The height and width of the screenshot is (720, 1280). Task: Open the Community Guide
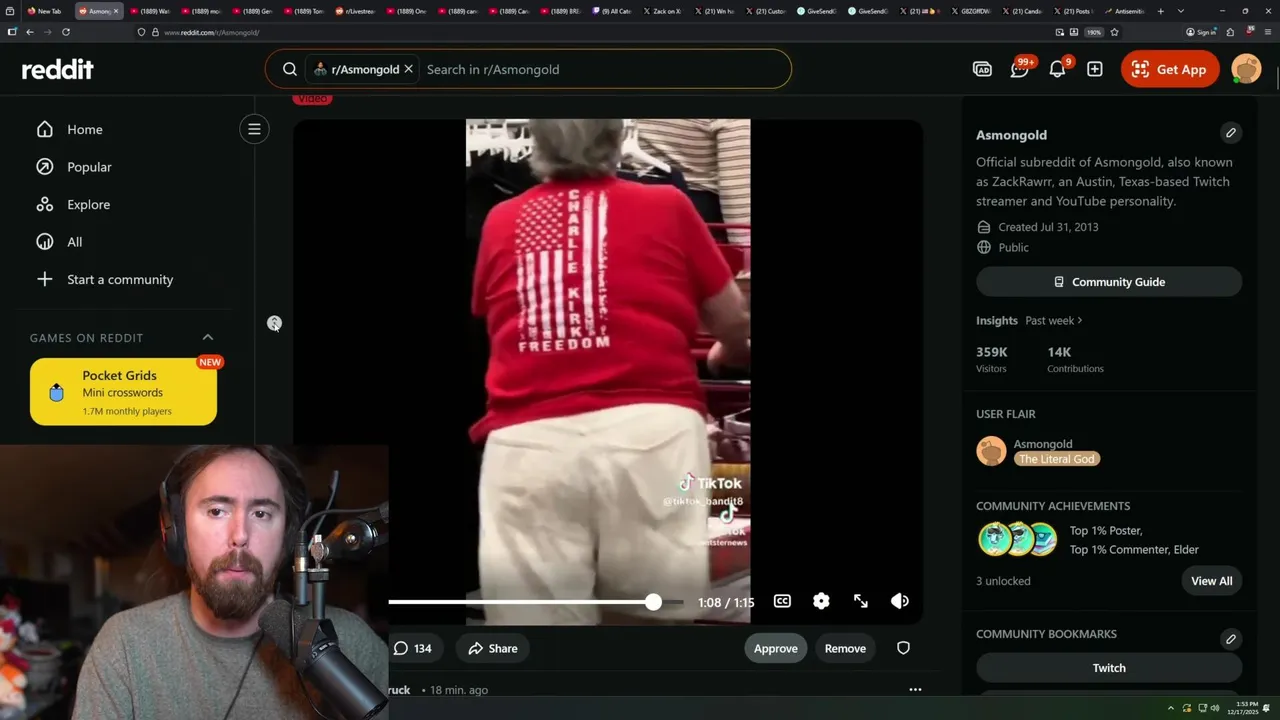point(1109,282)
